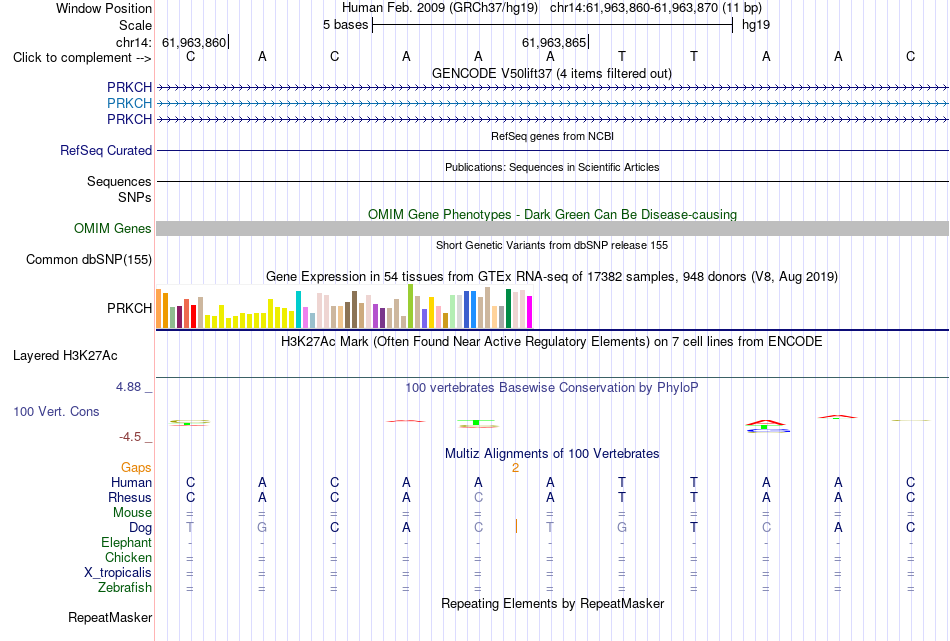Click the orange insertion bar in Dog row
The height and width of the screenshot is (641, 950).
click(x=516, y=526)
